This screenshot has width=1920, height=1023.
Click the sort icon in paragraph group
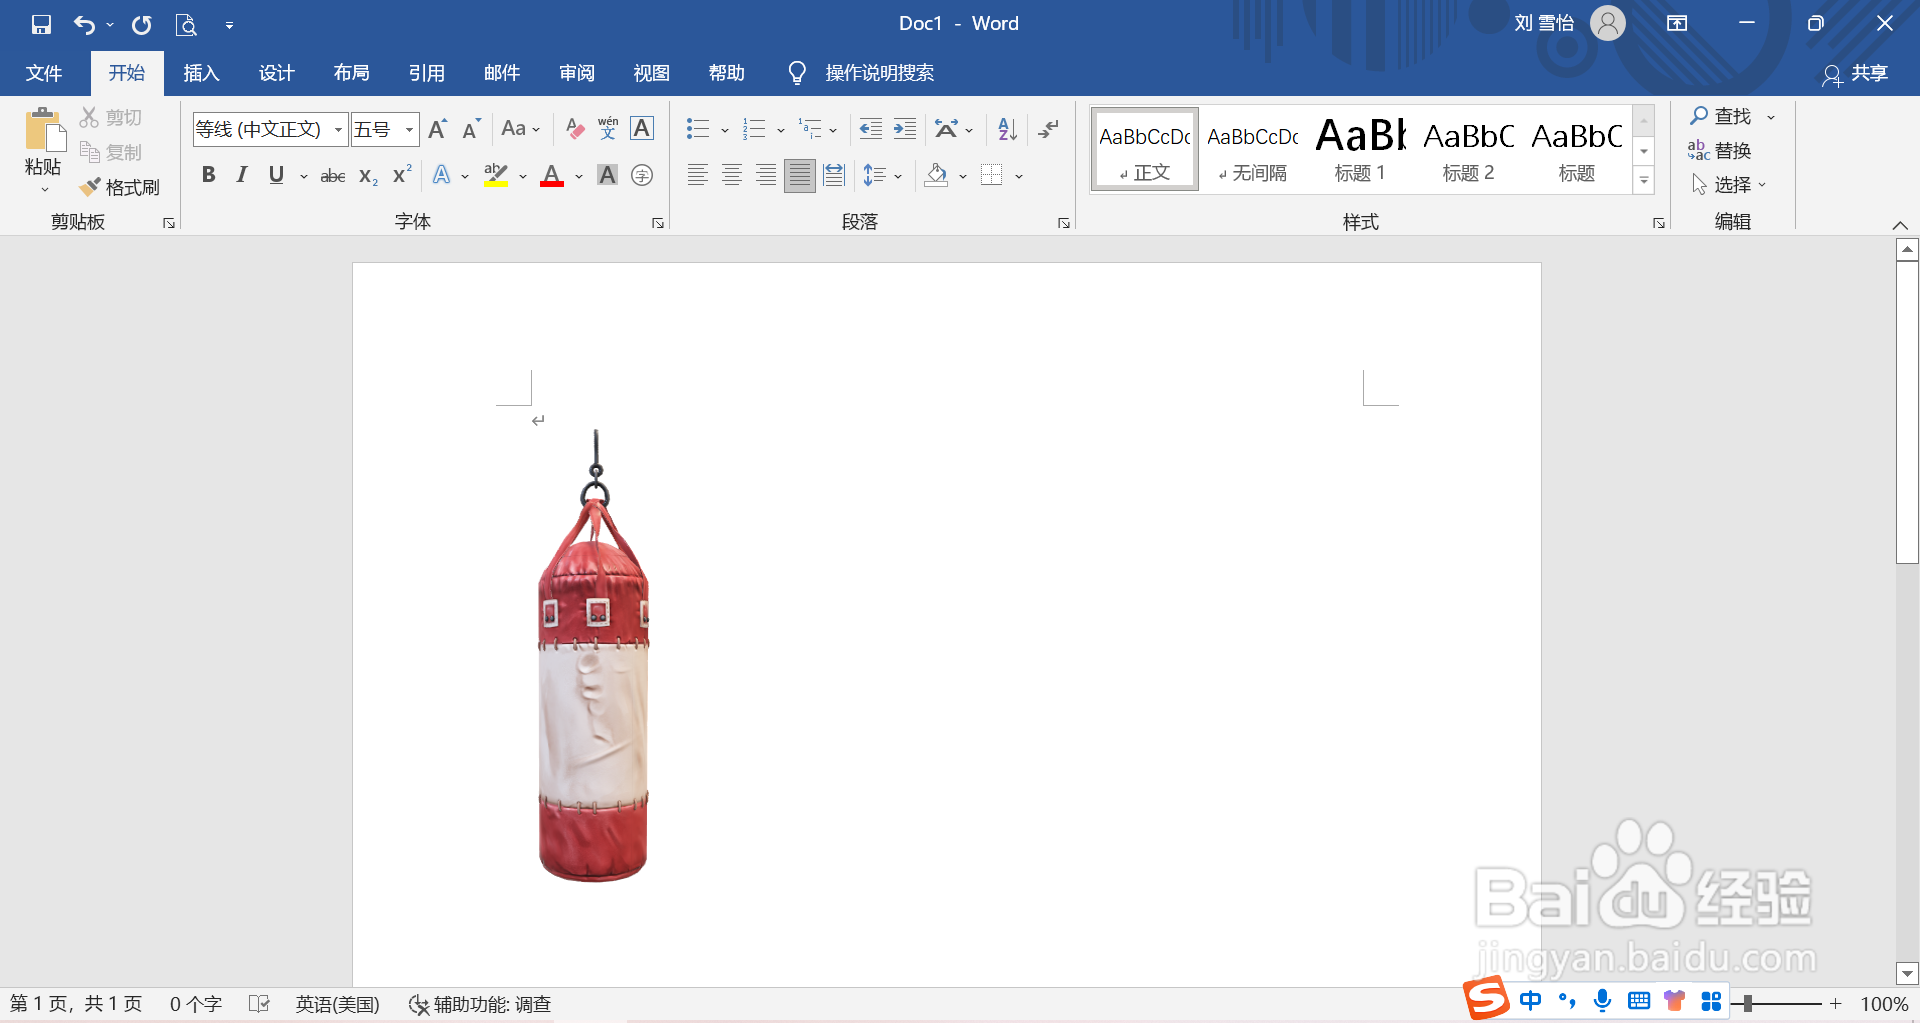pyautogui.click(x=1004, y=128)
